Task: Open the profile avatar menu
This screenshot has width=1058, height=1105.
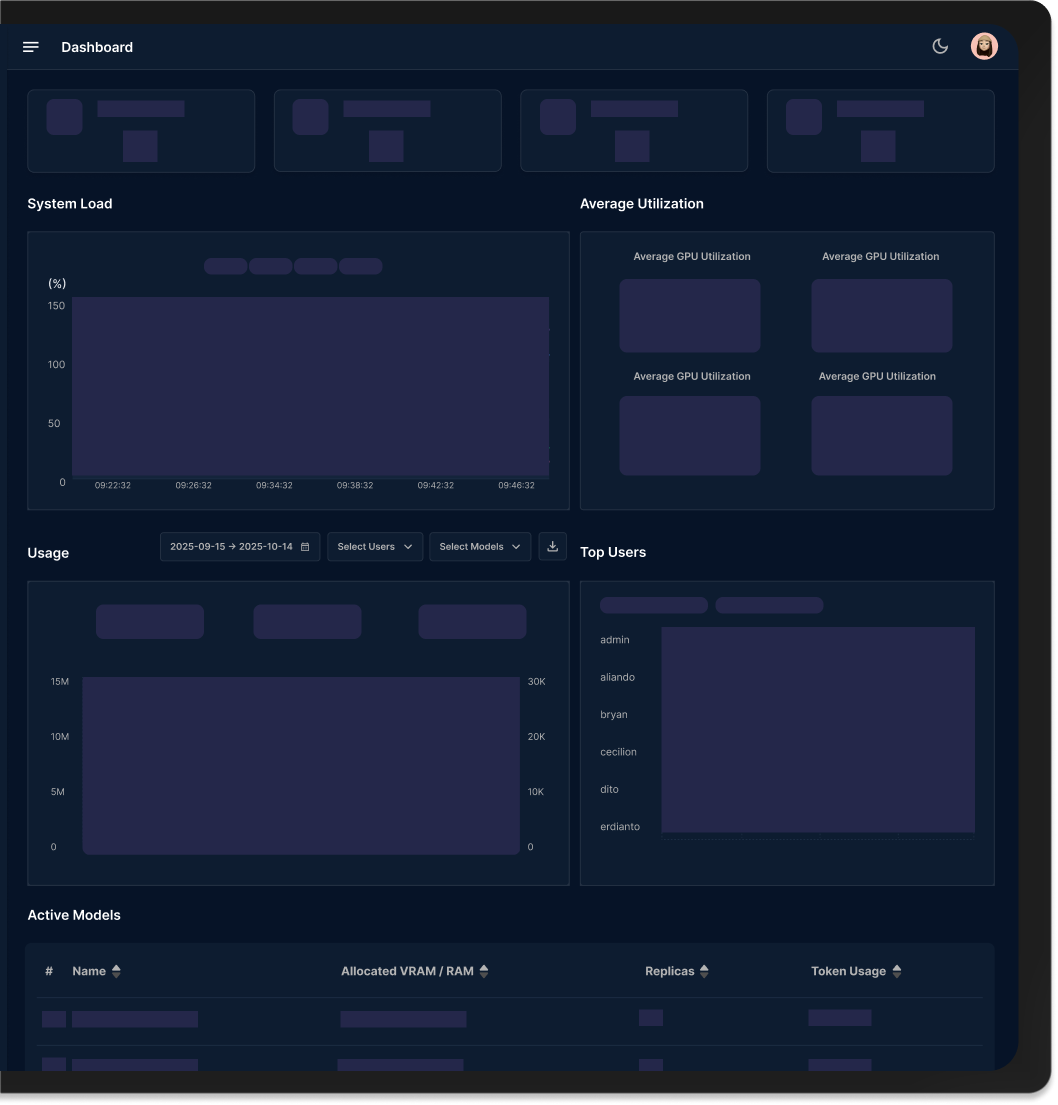Action: [983, 45]
